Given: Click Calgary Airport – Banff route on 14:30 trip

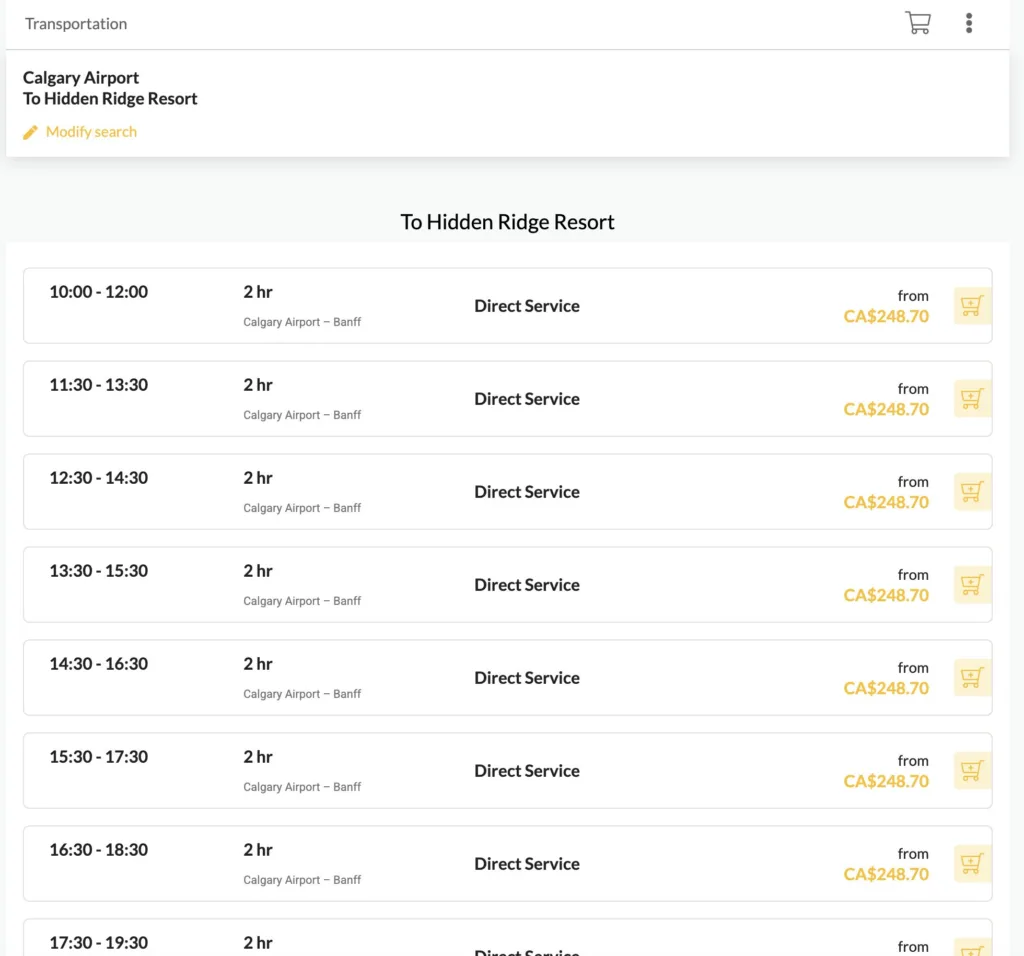Looking at the screenshot, I should [x=302, y=693].
